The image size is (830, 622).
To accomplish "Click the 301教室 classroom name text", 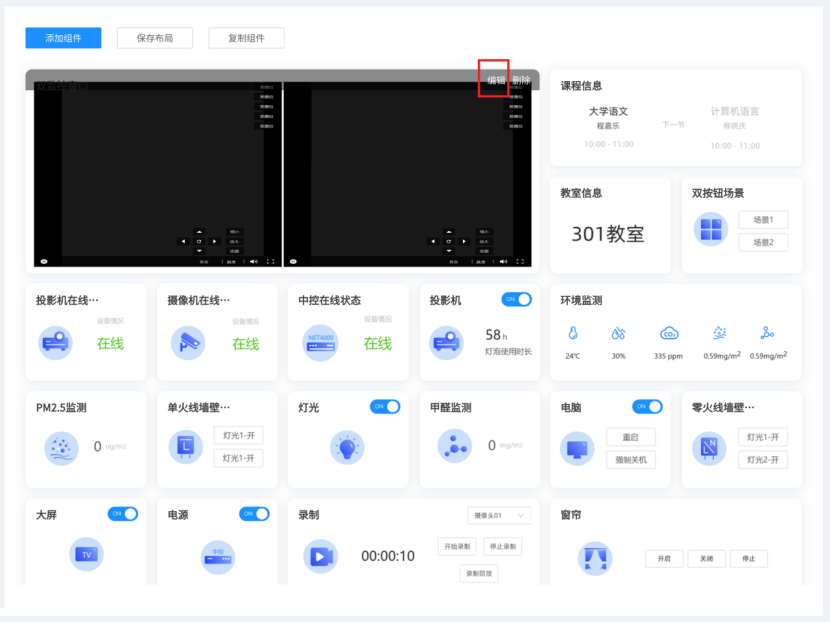I will tap(608, 234).
